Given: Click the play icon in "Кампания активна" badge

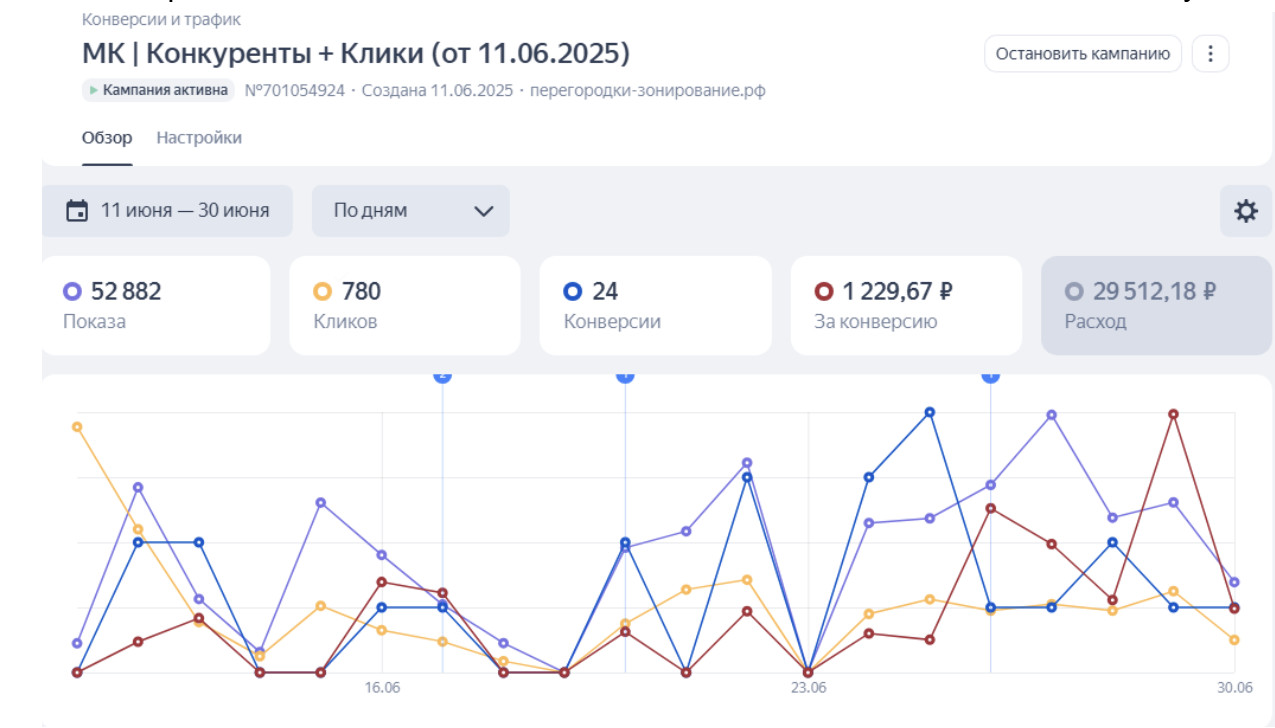Looking at the screenshot, I should point(94,90).
